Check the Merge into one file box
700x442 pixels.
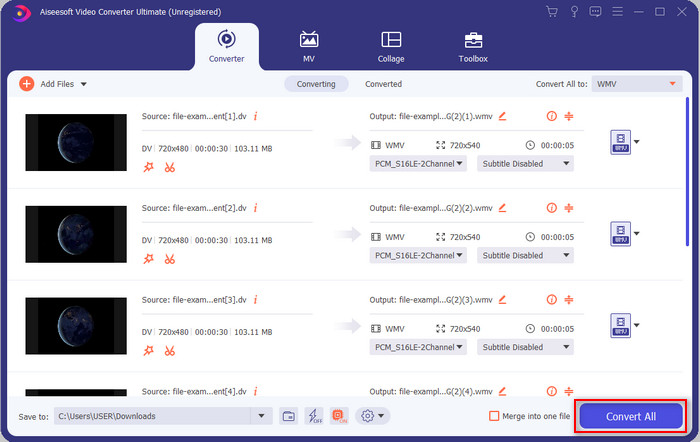pos(494,416)
